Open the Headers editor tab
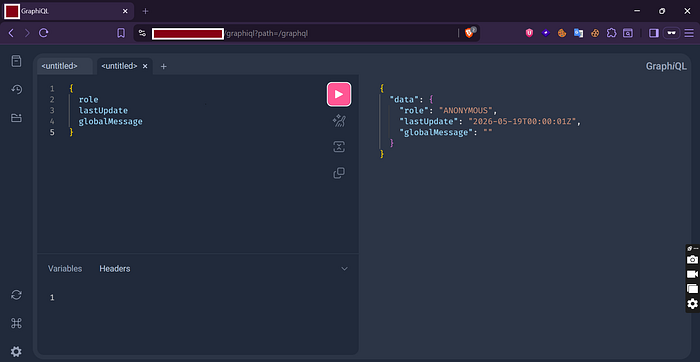This screenshot has width=700, height=362. coord(115,269)
